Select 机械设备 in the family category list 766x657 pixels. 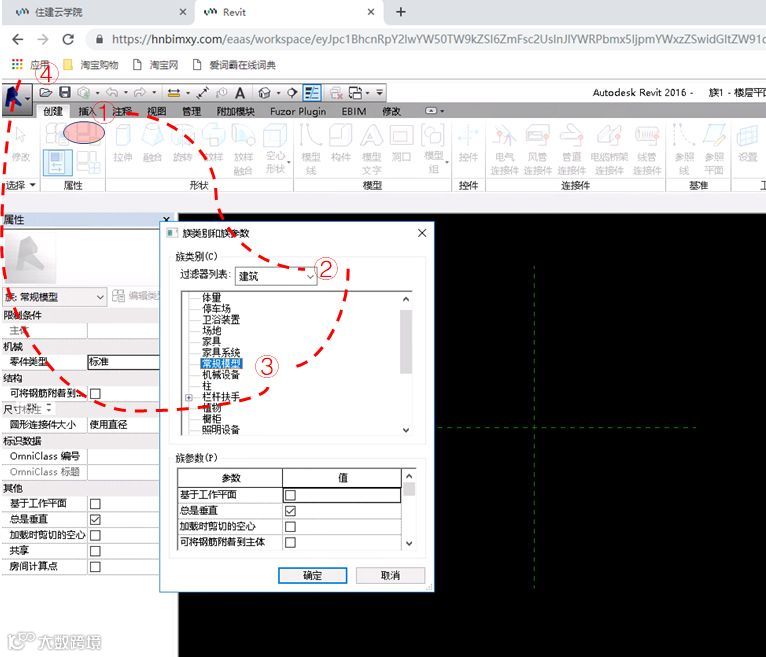[221, 375]
